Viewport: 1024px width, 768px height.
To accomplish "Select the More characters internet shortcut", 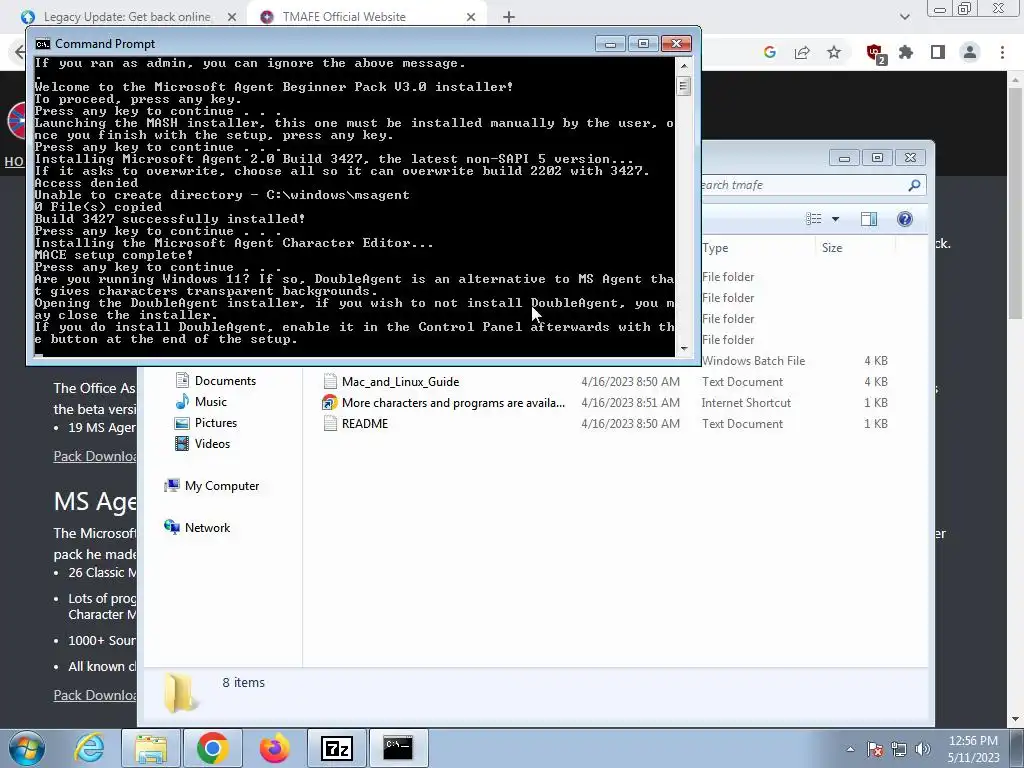I will 444,403.
